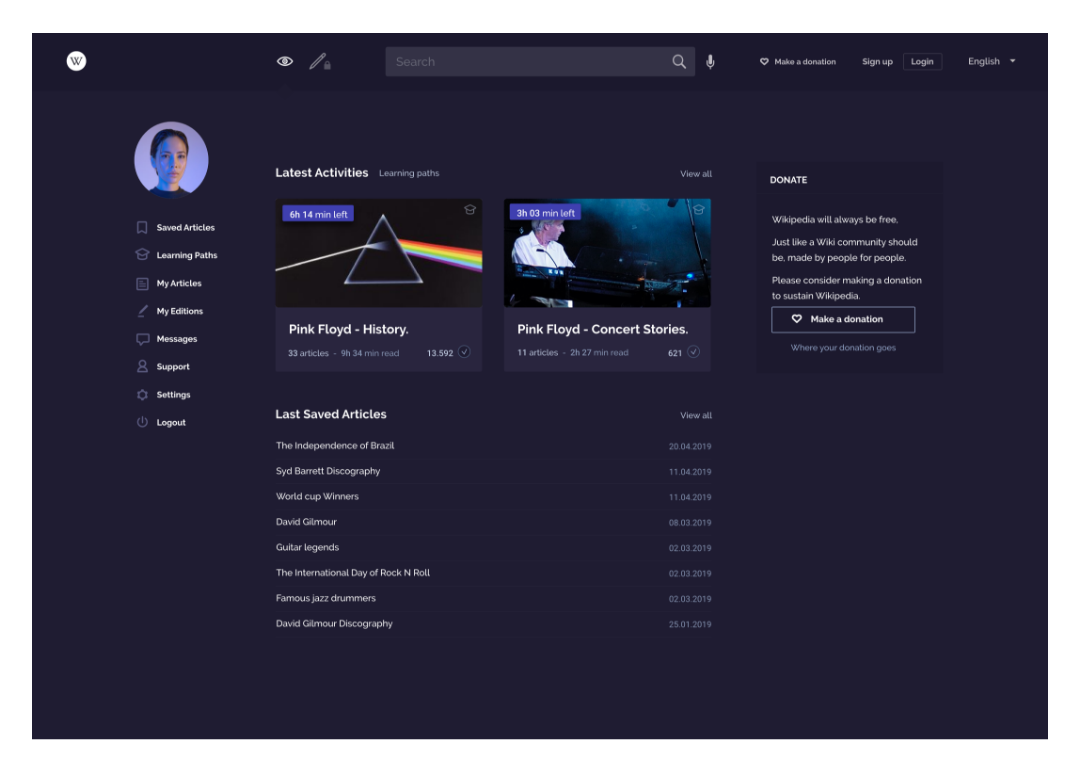
Task: Click the Saved Articles bookmark icon
Action: tap(142, 227)
